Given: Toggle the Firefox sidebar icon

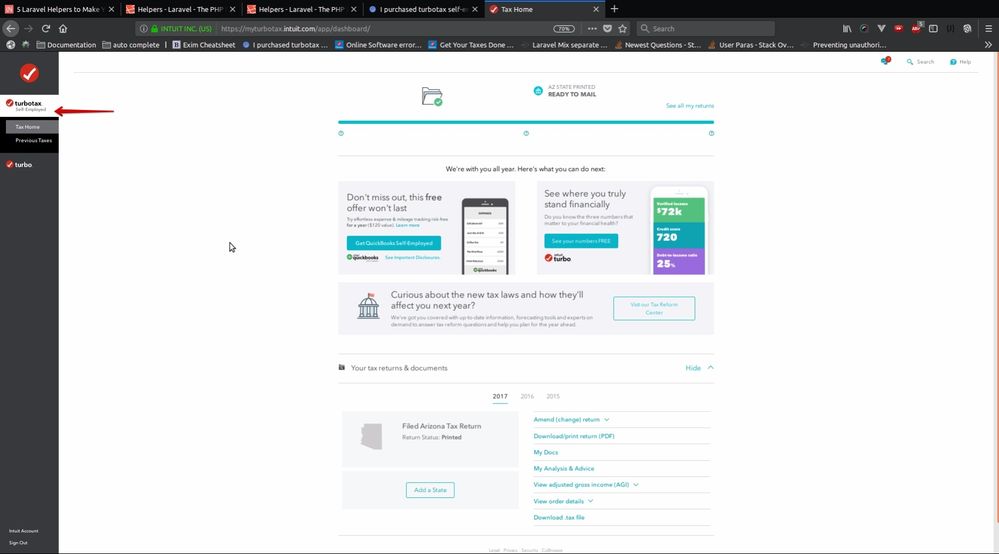Looking at the screenshot, I should point(933,28).
